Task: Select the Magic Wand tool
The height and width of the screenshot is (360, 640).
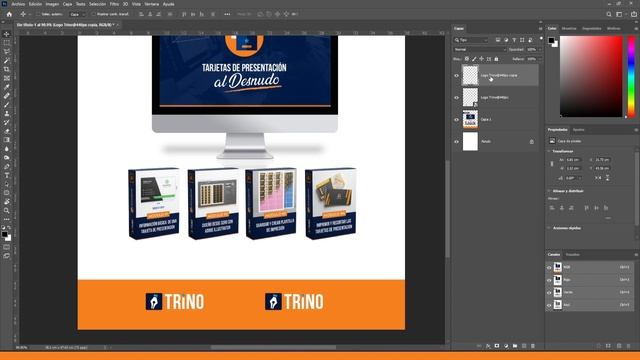Action: [x=7, y=60]
